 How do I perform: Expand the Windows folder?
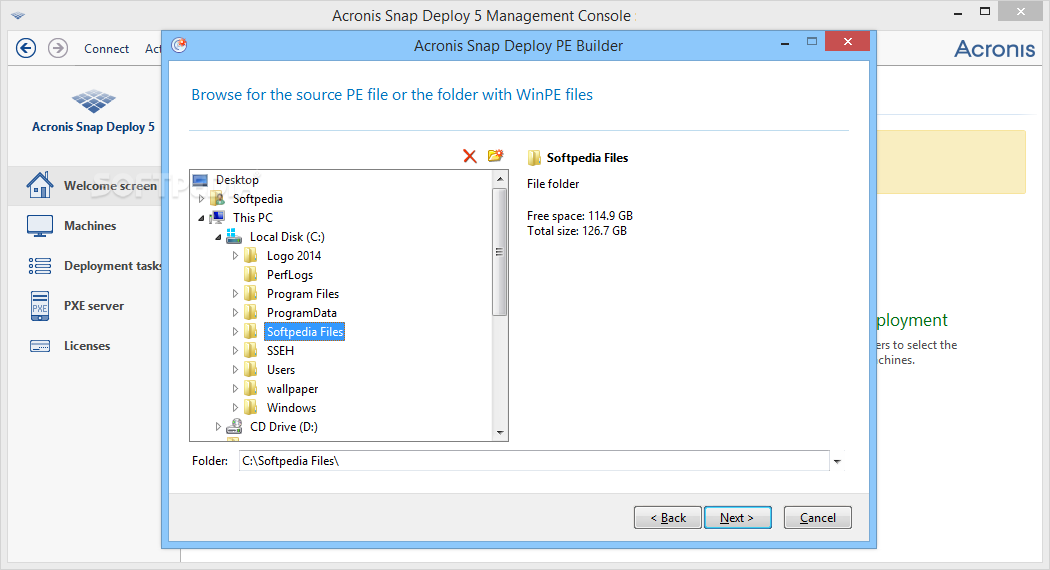235,408
